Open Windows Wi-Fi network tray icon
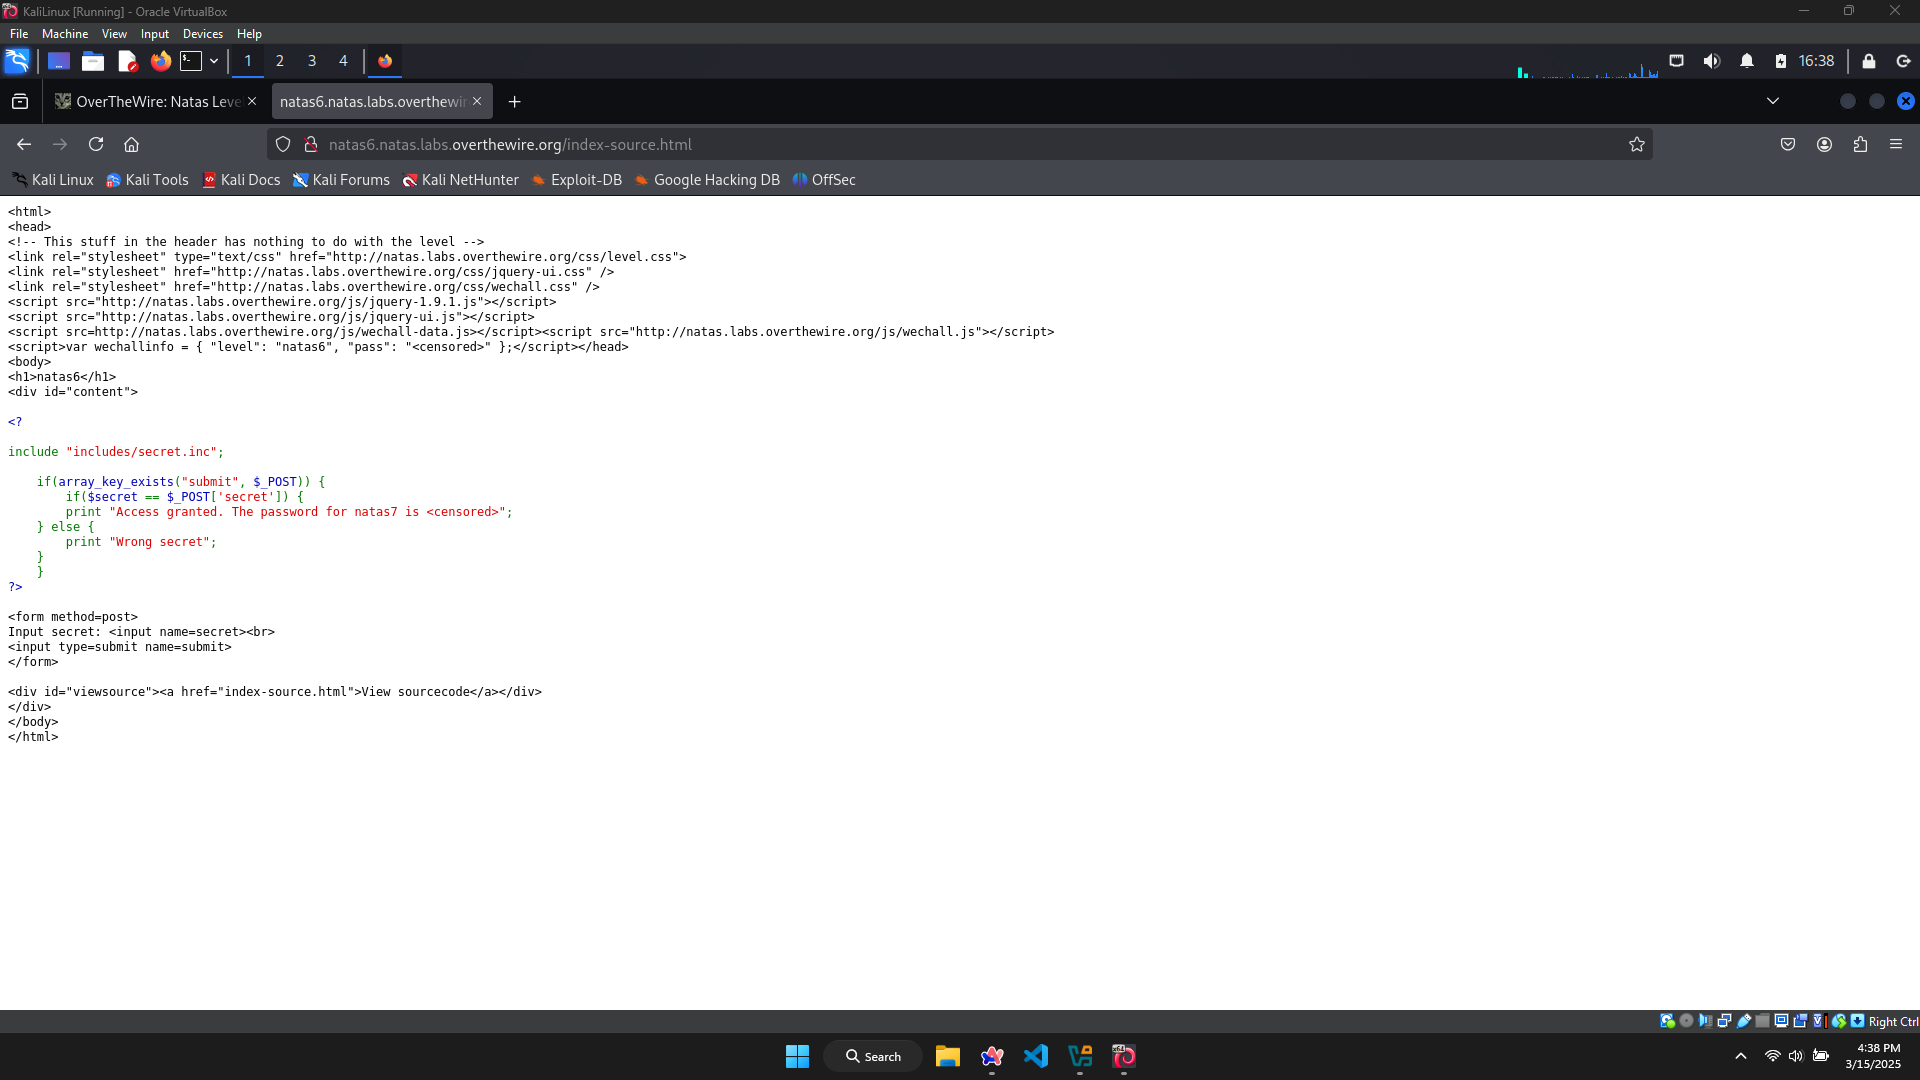The height and width of the screenshot is (1080, 1920). pos(1772,1056)
